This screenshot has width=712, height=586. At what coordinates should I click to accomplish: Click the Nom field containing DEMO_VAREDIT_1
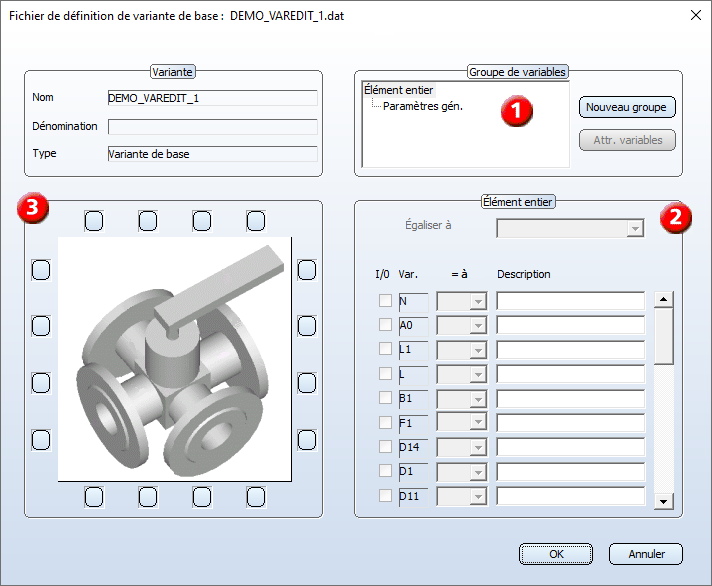click(x=213, y=98)
